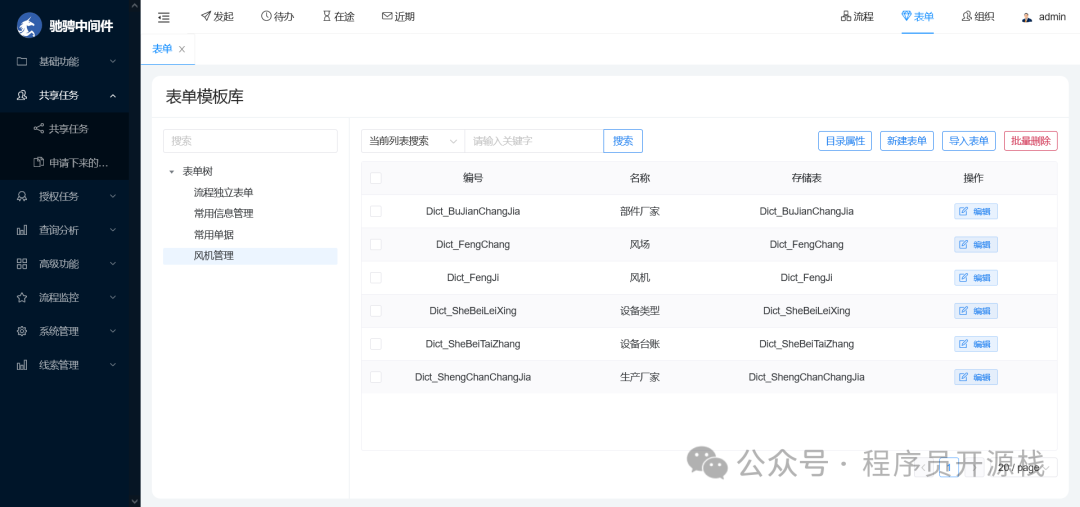The image size is (1080, 507).
Task: Click the 导入表单 button
Action: tap(968, 141)
